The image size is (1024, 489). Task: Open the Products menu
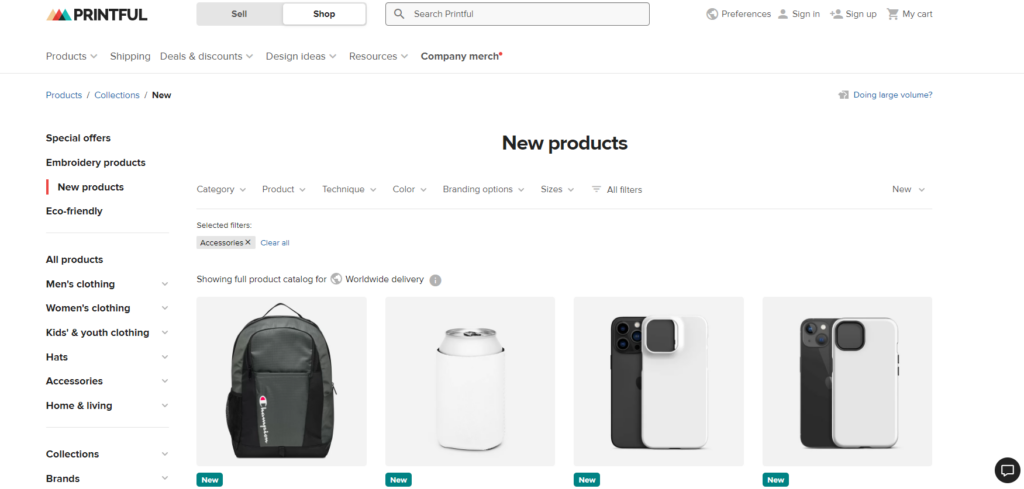(x=72, y=56)
